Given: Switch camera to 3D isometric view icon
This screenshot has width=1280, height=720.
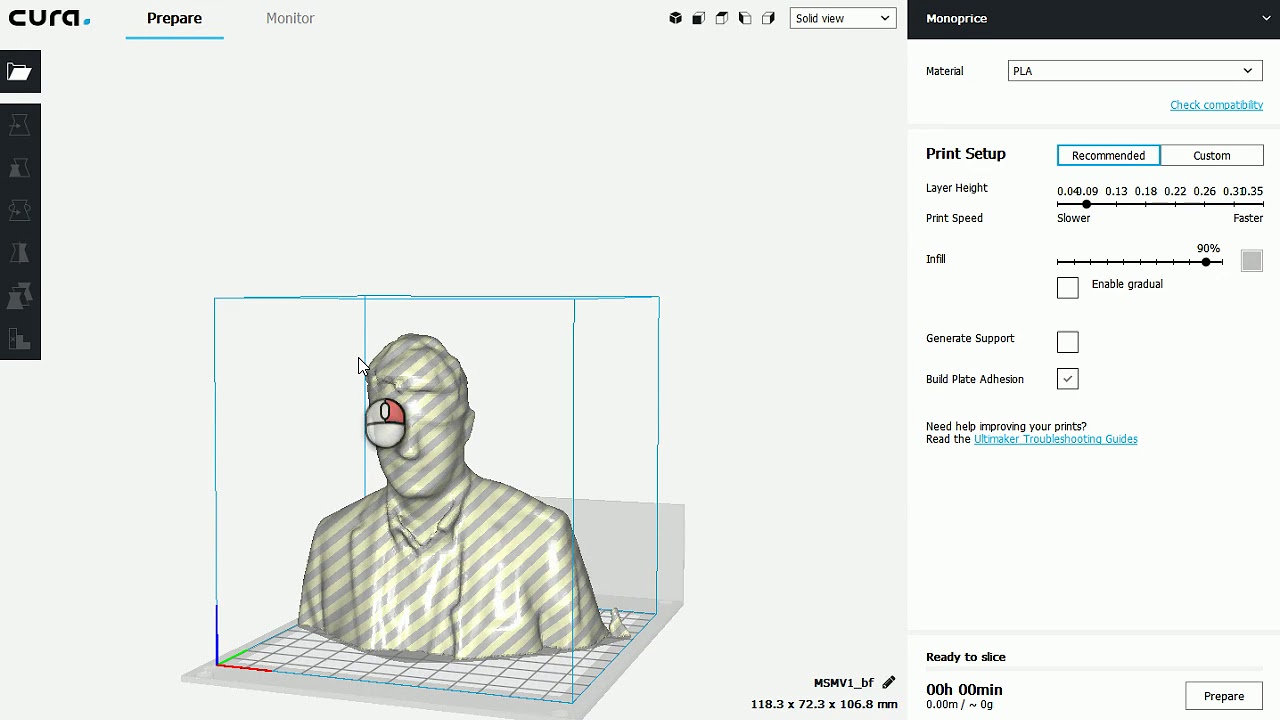Looking at the screenshot, I should click(676, 18).
